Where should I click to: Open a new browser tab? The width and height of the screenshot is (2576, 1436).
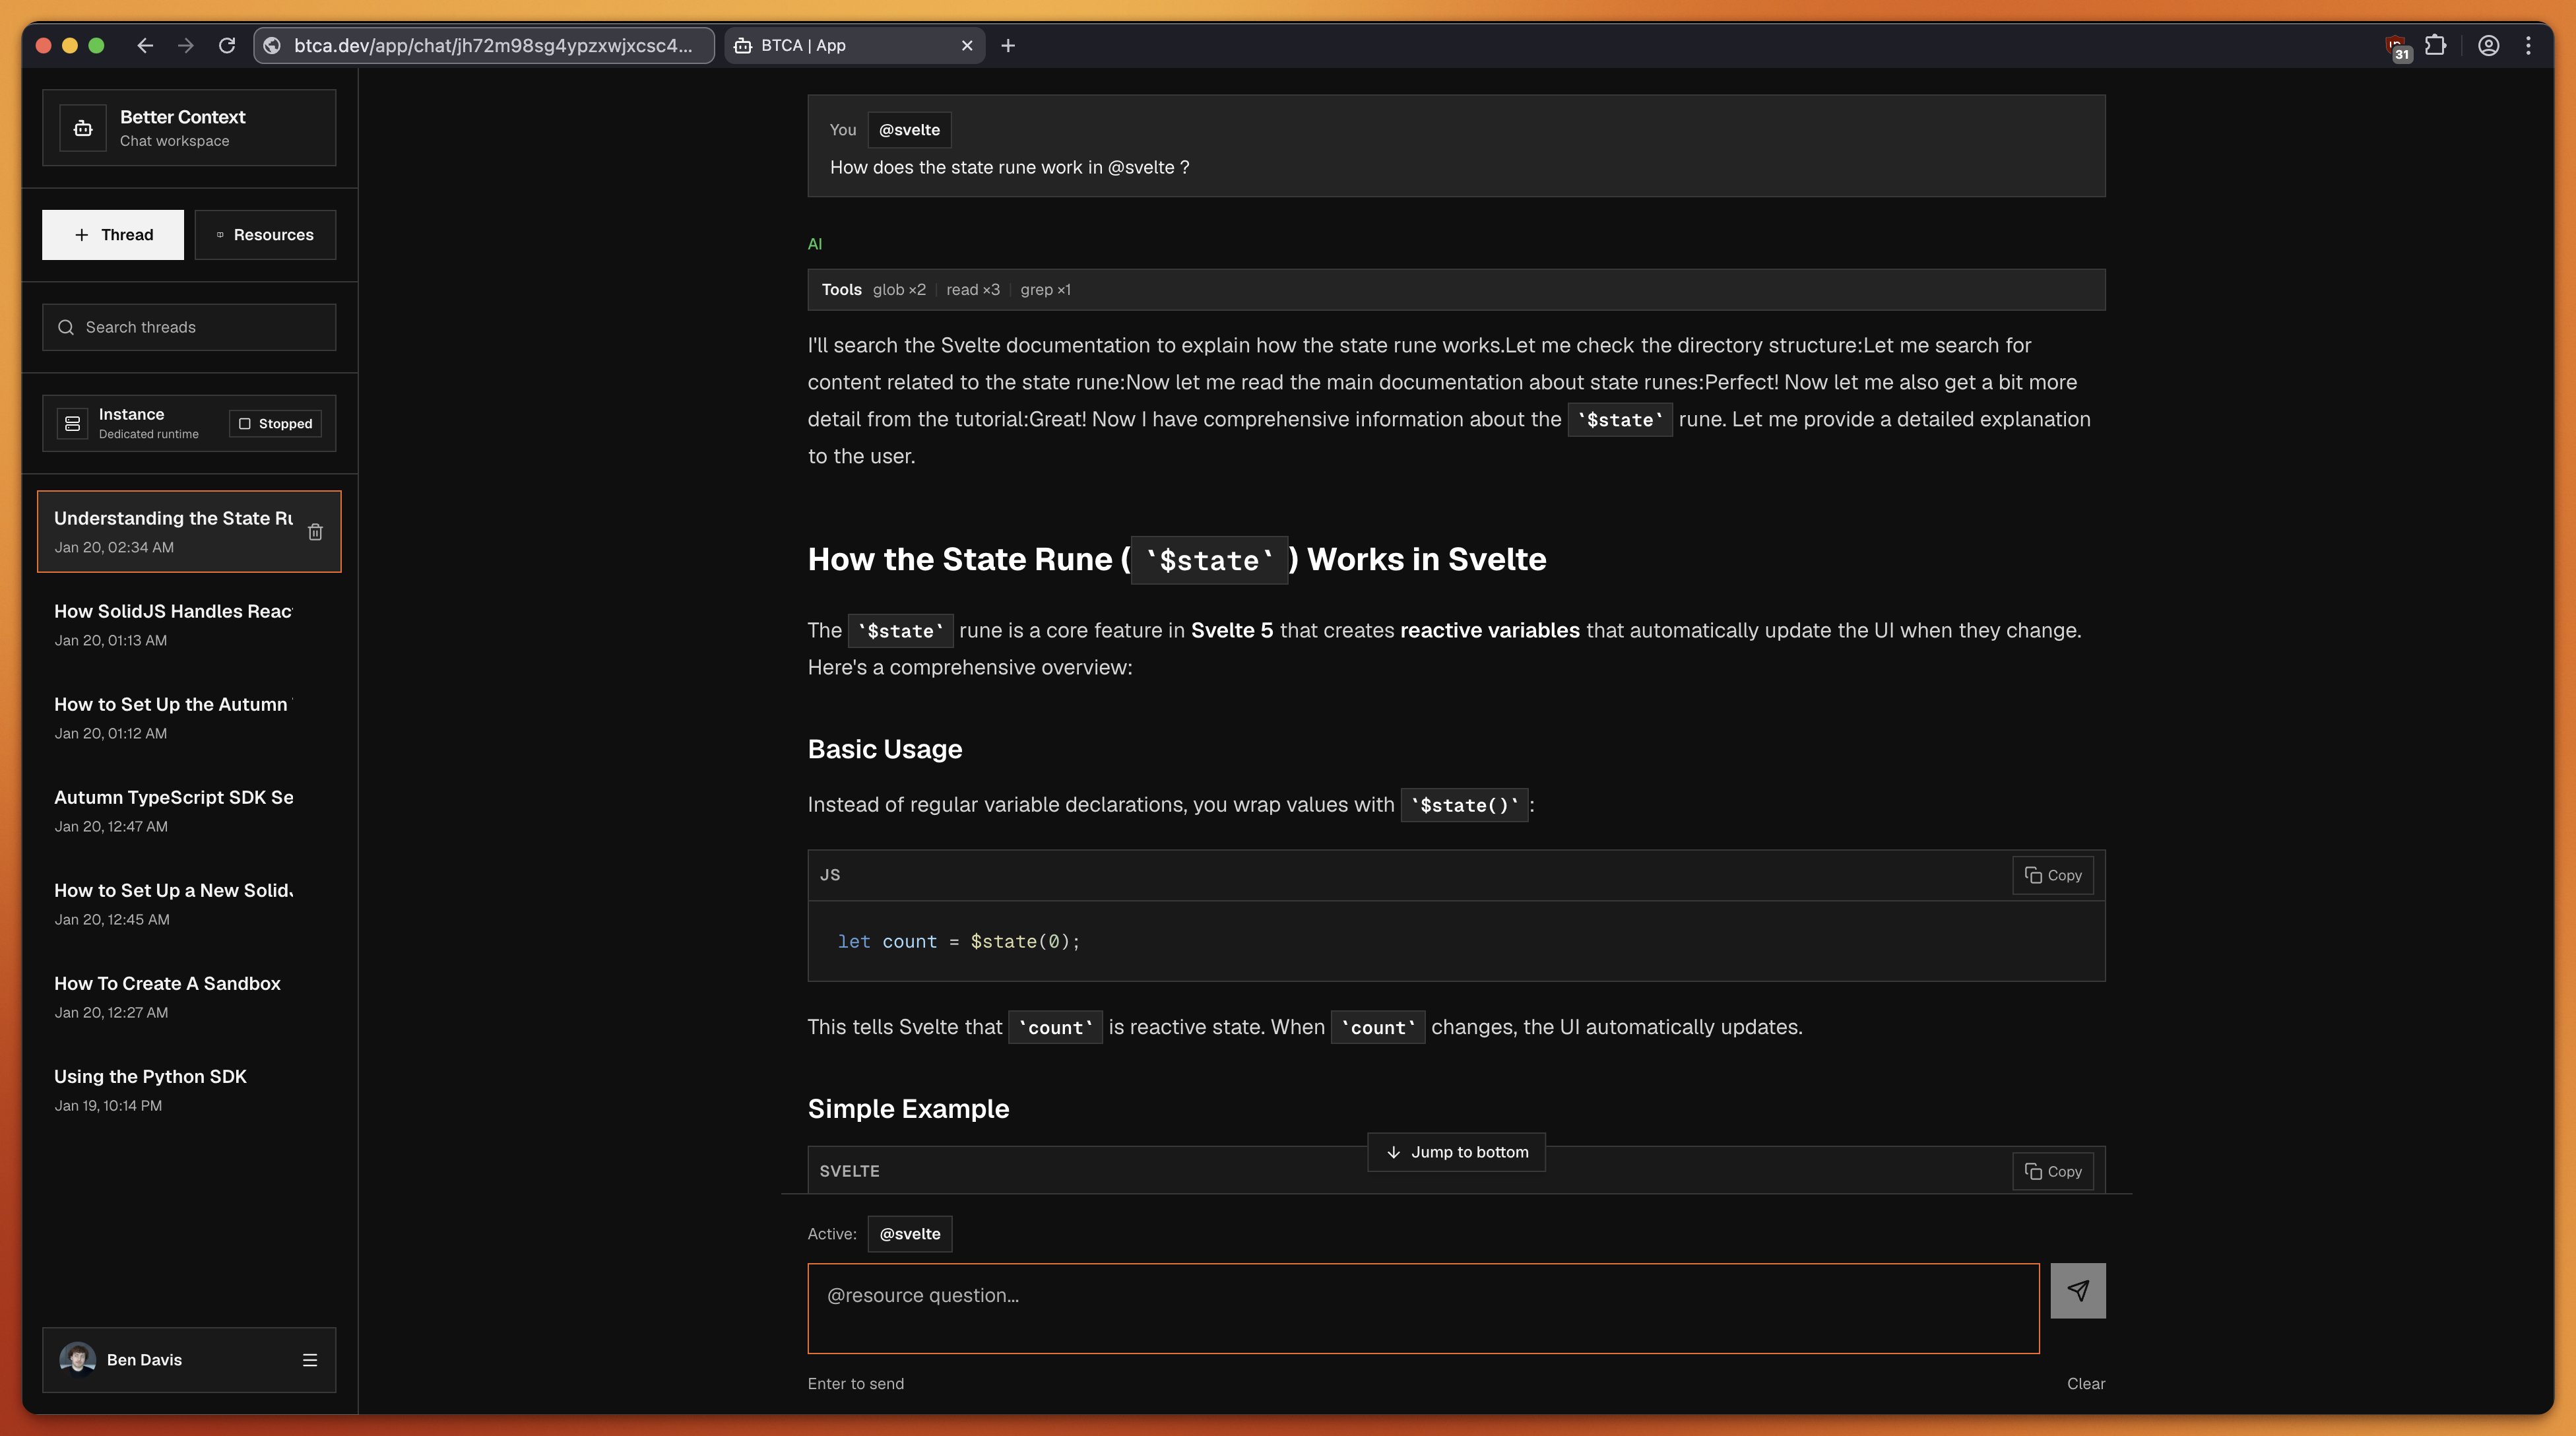[1008, 46]
